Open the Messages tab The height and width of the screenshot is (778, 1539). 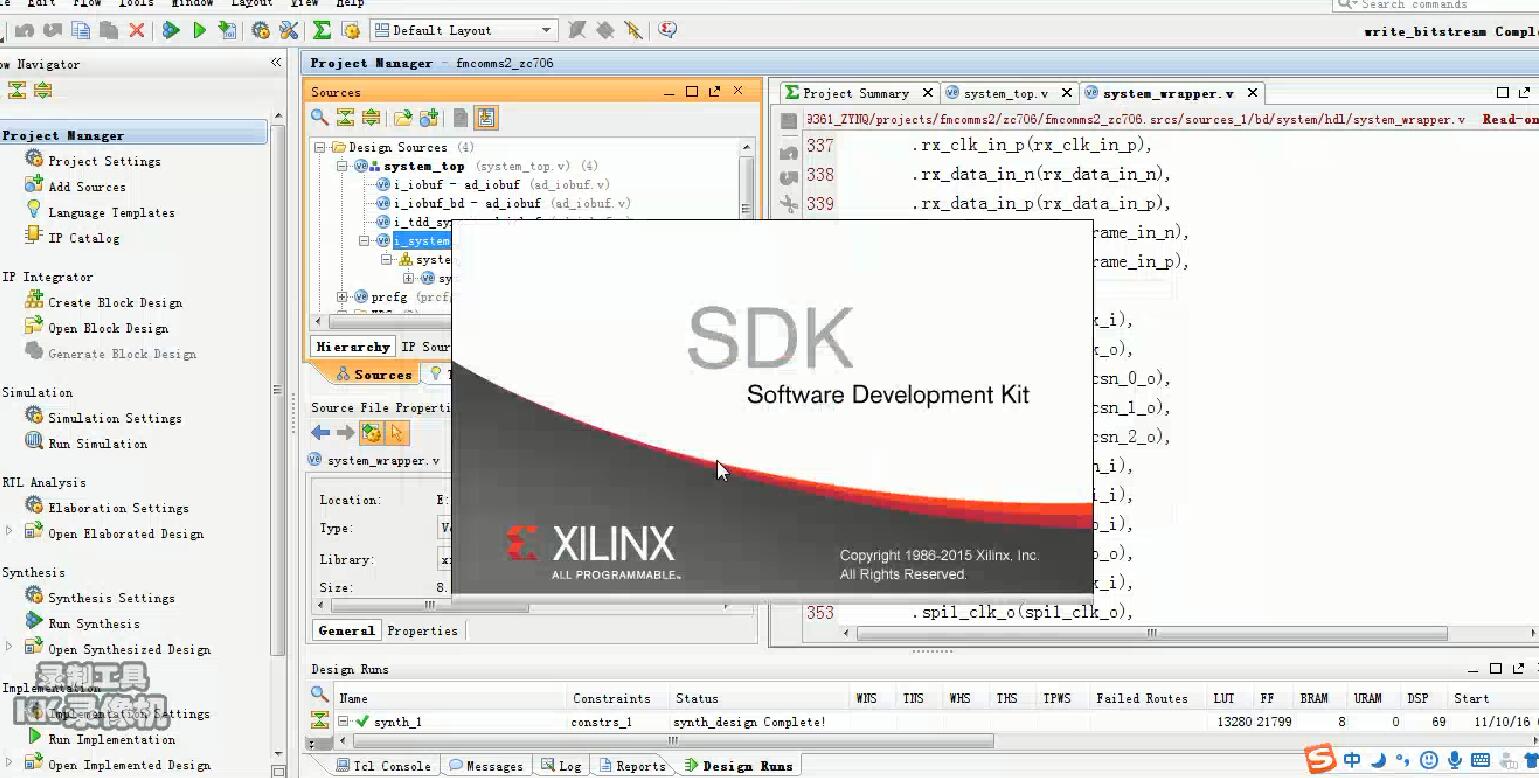coord(486,766)
